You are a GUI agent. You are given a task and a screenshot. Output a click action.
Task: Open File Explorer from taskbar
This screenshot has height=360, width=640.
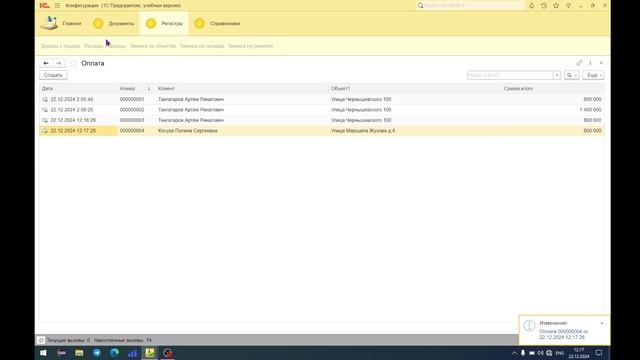[x=79, y=353]
